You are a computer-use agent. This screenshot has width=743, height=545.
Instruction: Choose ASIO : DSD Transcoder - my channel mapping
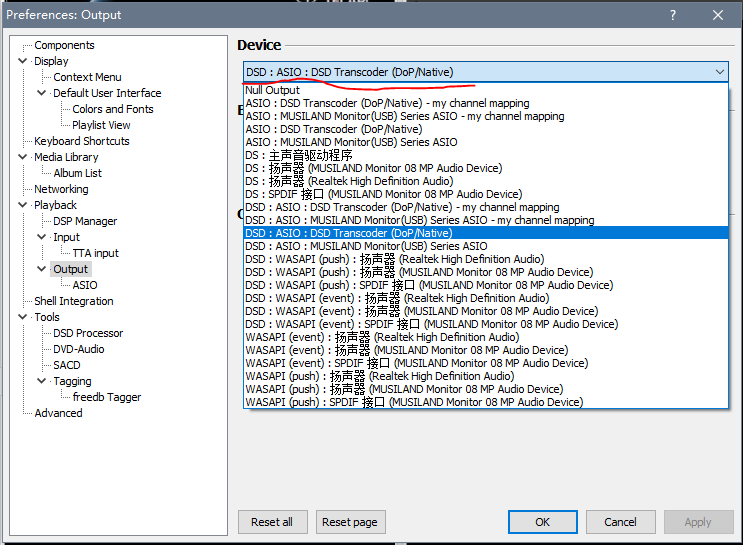(x=486, y=103)
